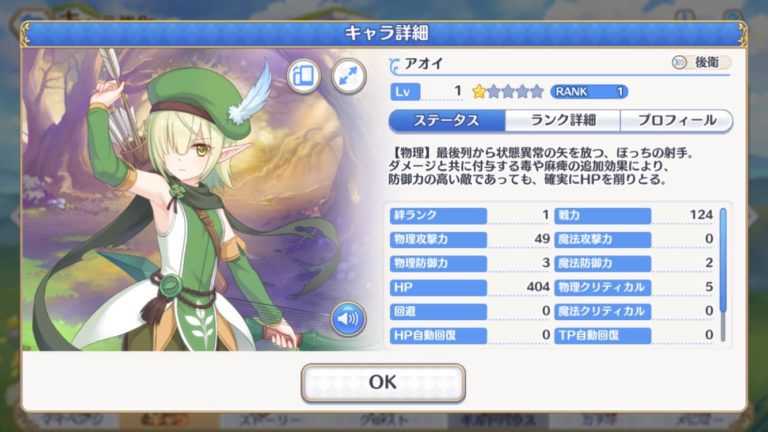Tap the fifth gray star

537,92
